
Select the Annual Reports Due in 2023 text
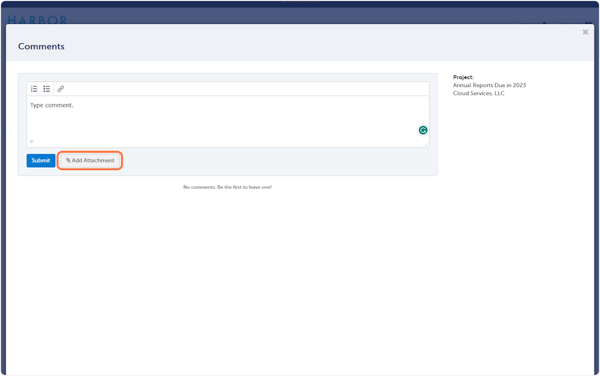click(489, 85)
